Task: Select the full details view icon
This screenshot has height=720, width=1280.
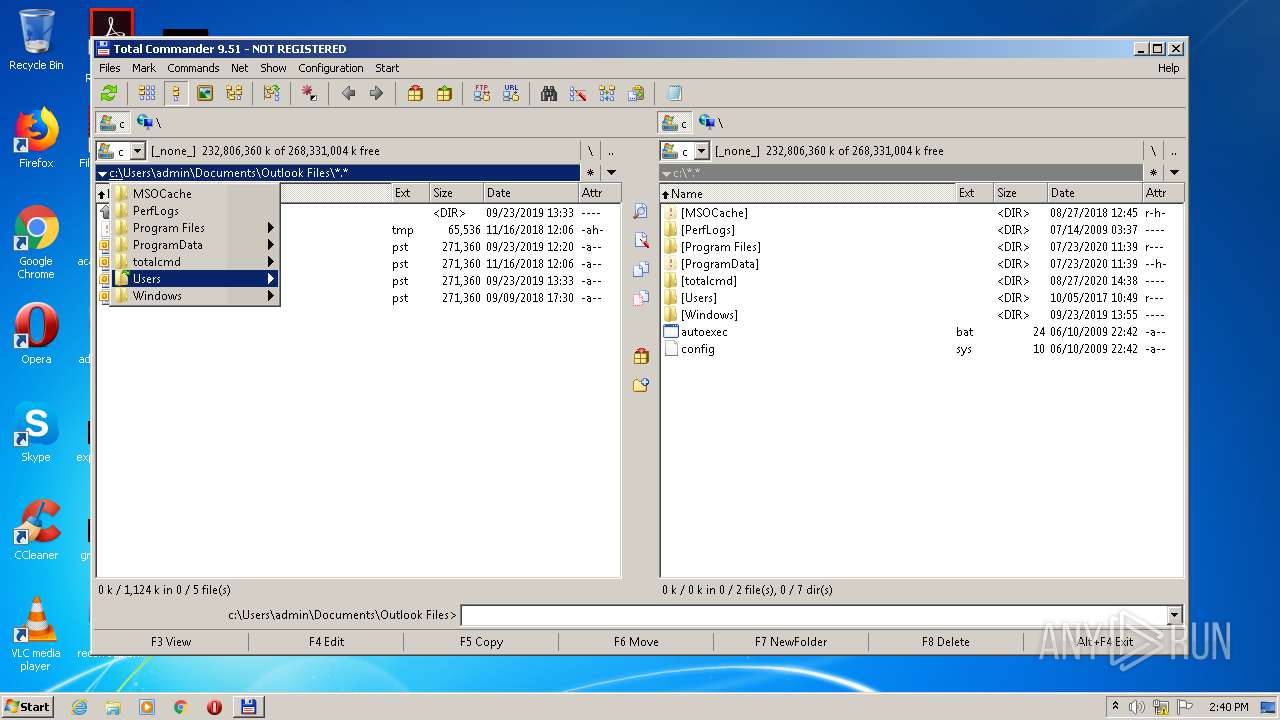Action: click(176, 93)
